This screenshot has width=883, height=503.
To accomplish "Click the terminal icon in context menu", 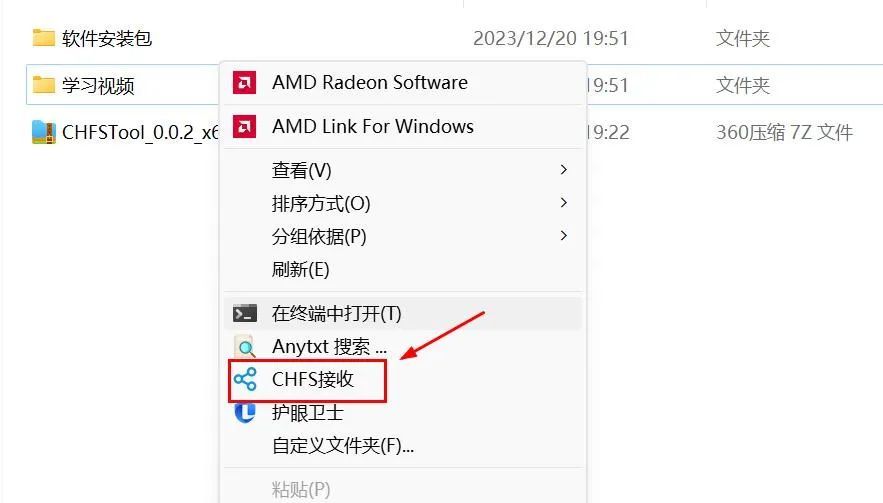I will click(245, 314).
